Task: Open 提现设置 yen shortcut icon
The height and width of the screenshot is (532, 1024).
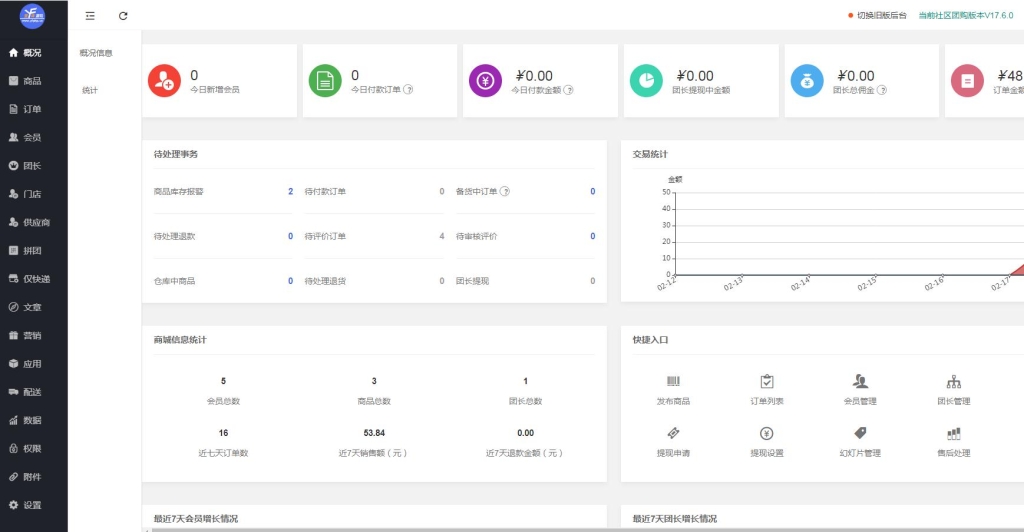Action: (767, 433)
